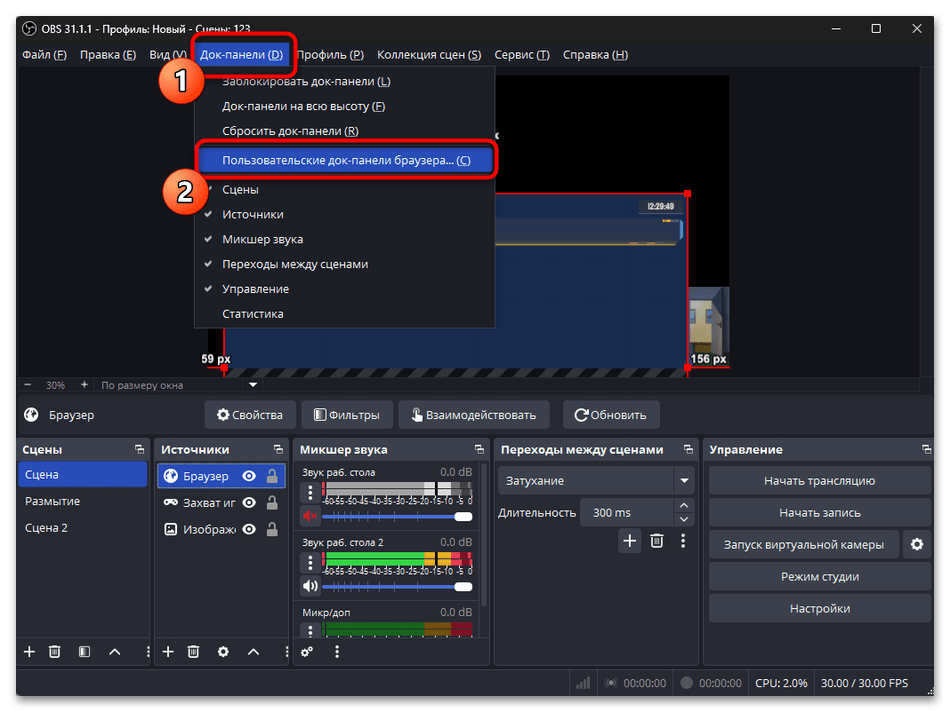Viewport: 950px width, 712px height.
Task: Open Затухание transition dropdown
Action: pyautogui.click(x=596, y=481)
